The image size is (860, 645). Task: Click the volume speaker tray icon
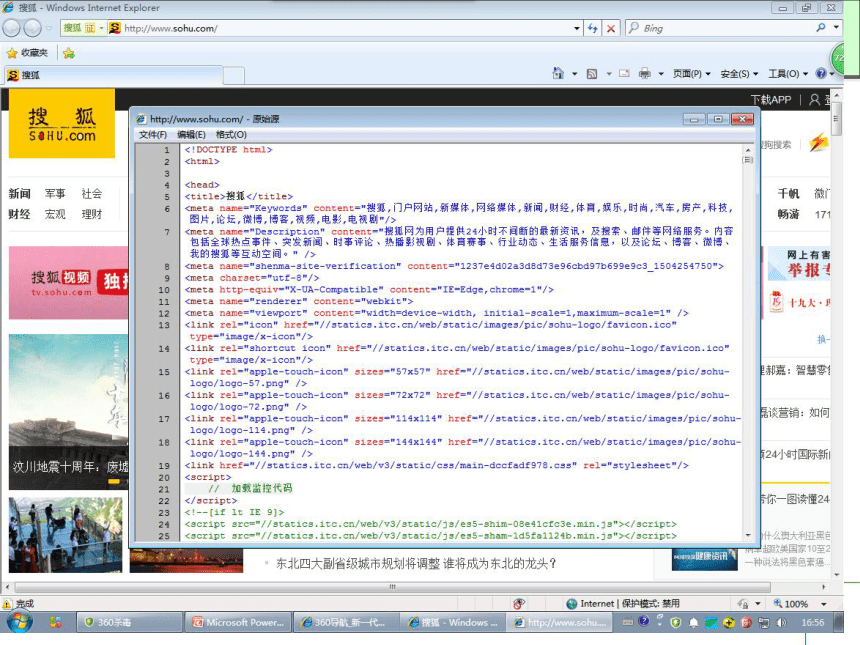pos(782,622)
